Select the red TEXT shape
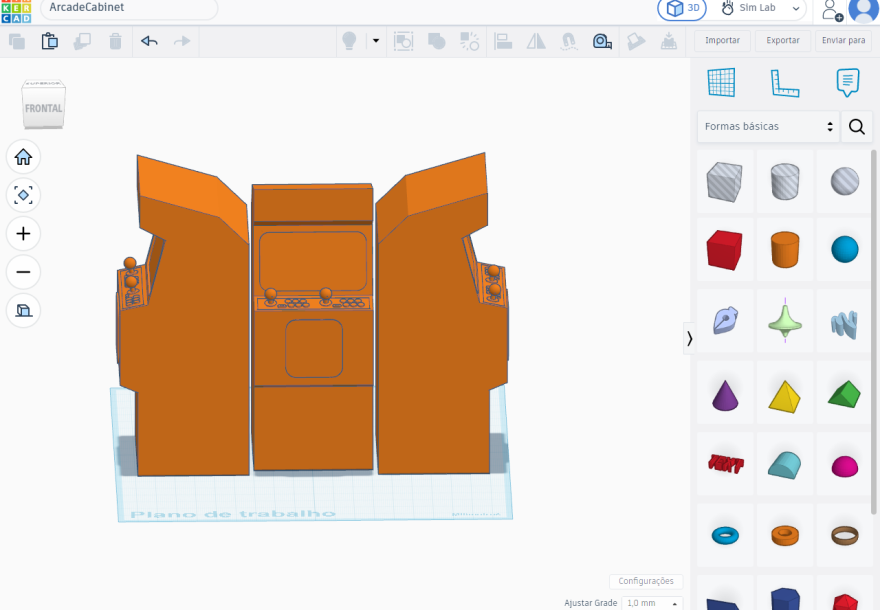 click(725, 464)
